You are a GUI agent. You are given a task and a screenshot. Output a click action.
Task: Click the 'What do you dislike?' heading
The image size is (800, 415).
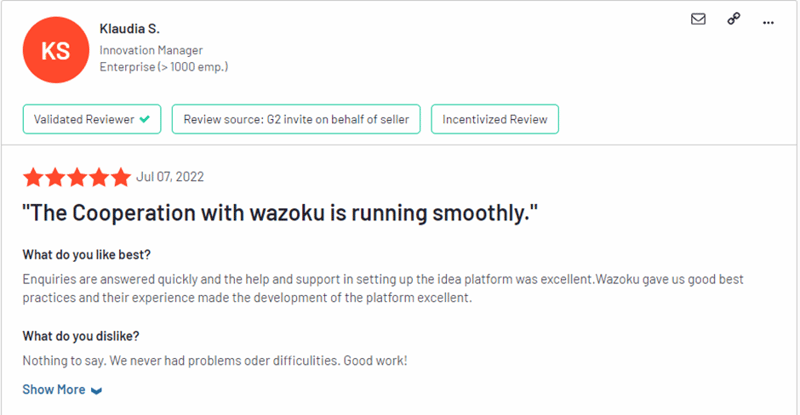(x=81, y=336)
